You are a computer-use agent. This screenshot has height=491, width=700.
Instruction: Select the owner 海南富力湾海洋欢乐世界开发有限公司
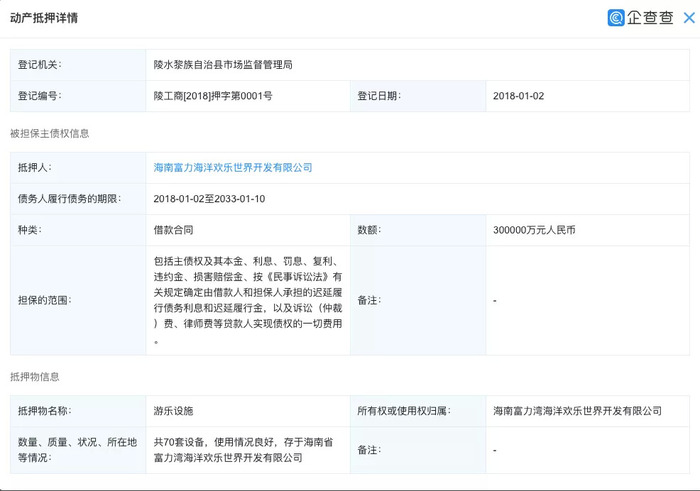click(x=577, y=411)
